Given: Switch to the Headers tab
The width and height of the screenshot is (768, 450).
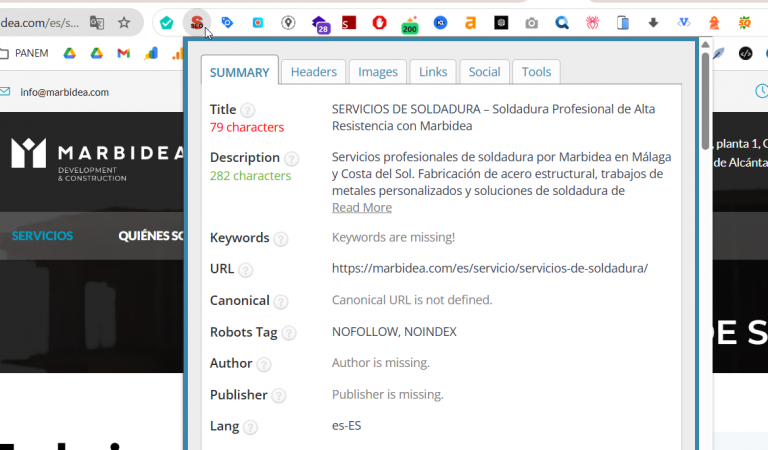Looking at the screenshot, I should pyautogui.click(x=313, y=72).
